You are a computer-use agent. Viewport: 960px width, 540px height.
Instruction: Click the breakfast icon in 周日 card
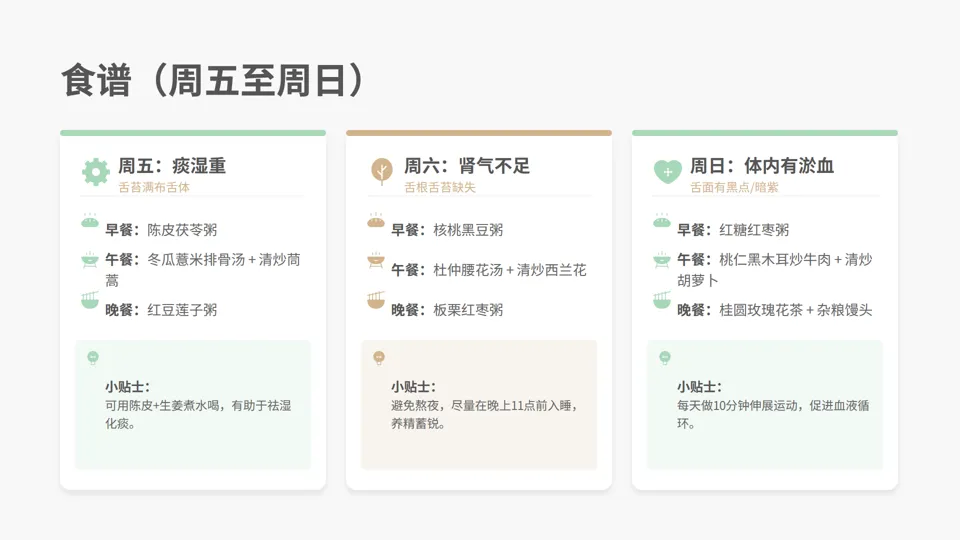pos(662,220)
